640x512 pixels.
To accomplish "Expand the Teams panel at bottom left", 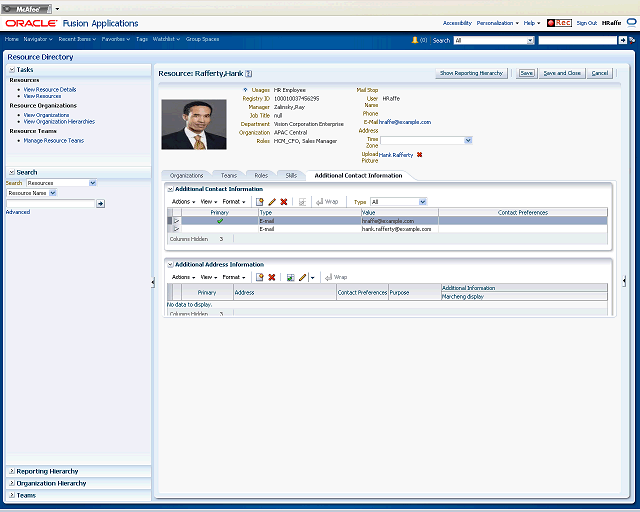I will (x=12, y=495).
